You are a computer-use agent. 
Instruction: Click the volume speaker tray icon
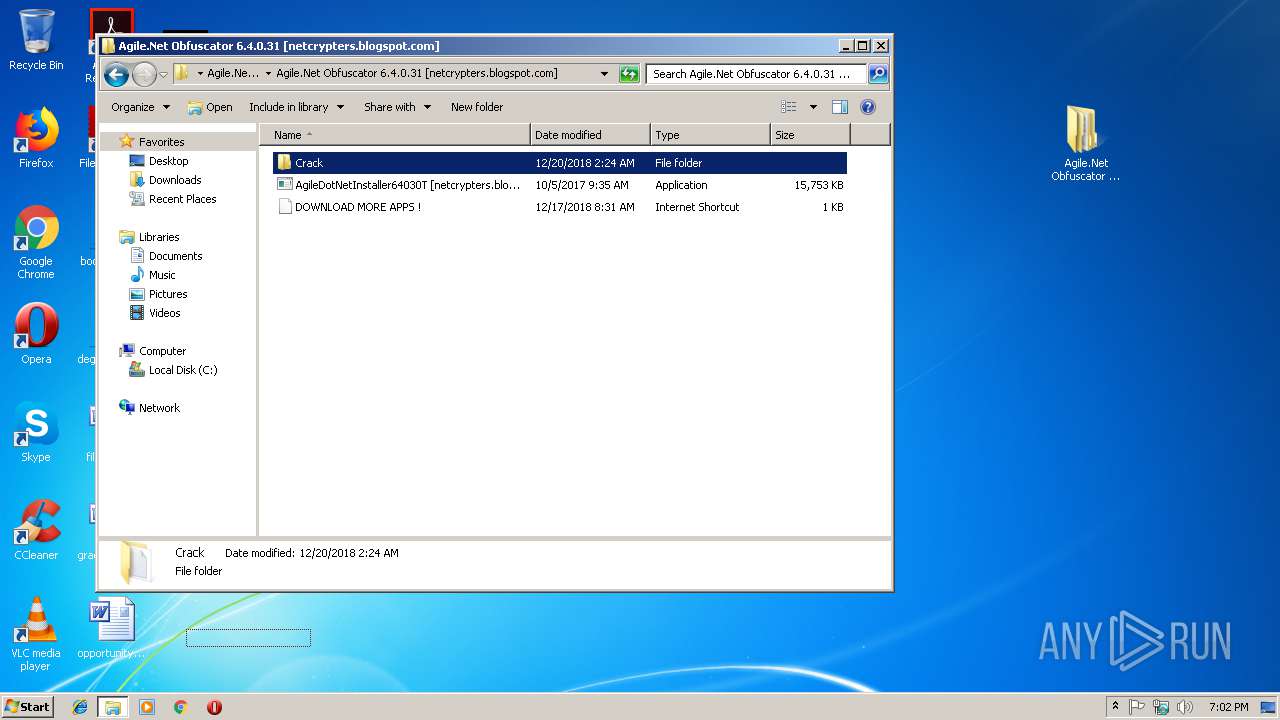[x=1185, y=707]
